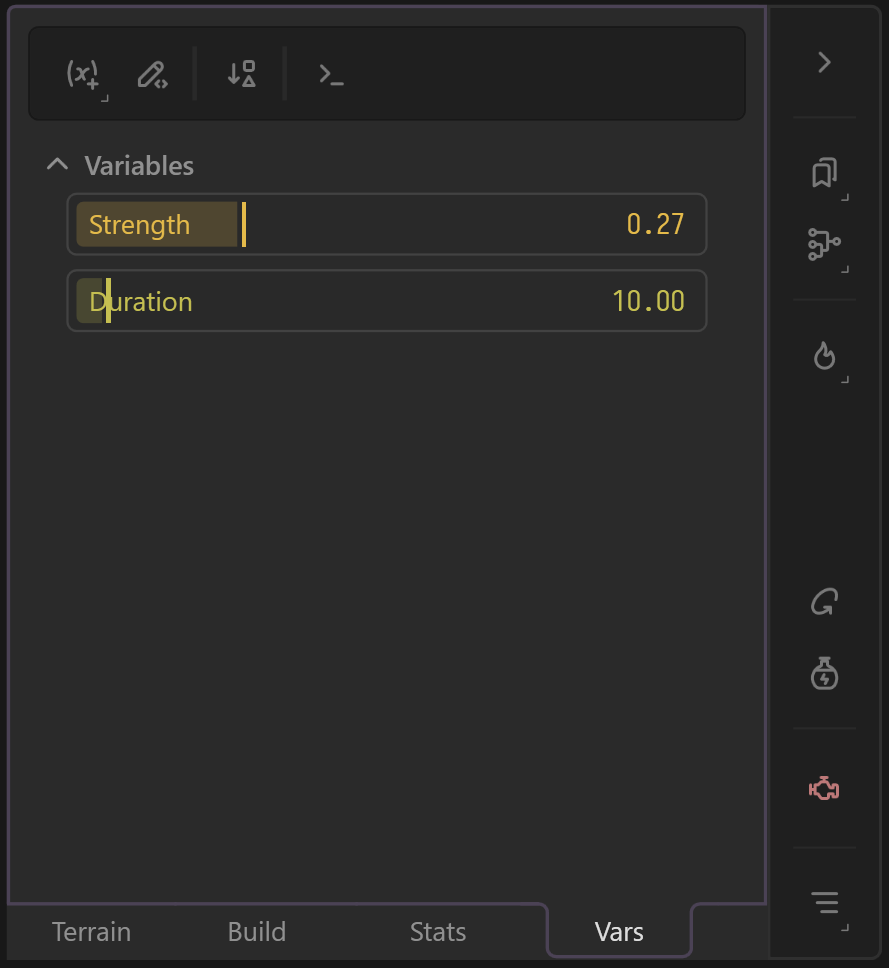Click the Strength value 0.27
The width and height of the screenshot is (889, 968).
655,224
